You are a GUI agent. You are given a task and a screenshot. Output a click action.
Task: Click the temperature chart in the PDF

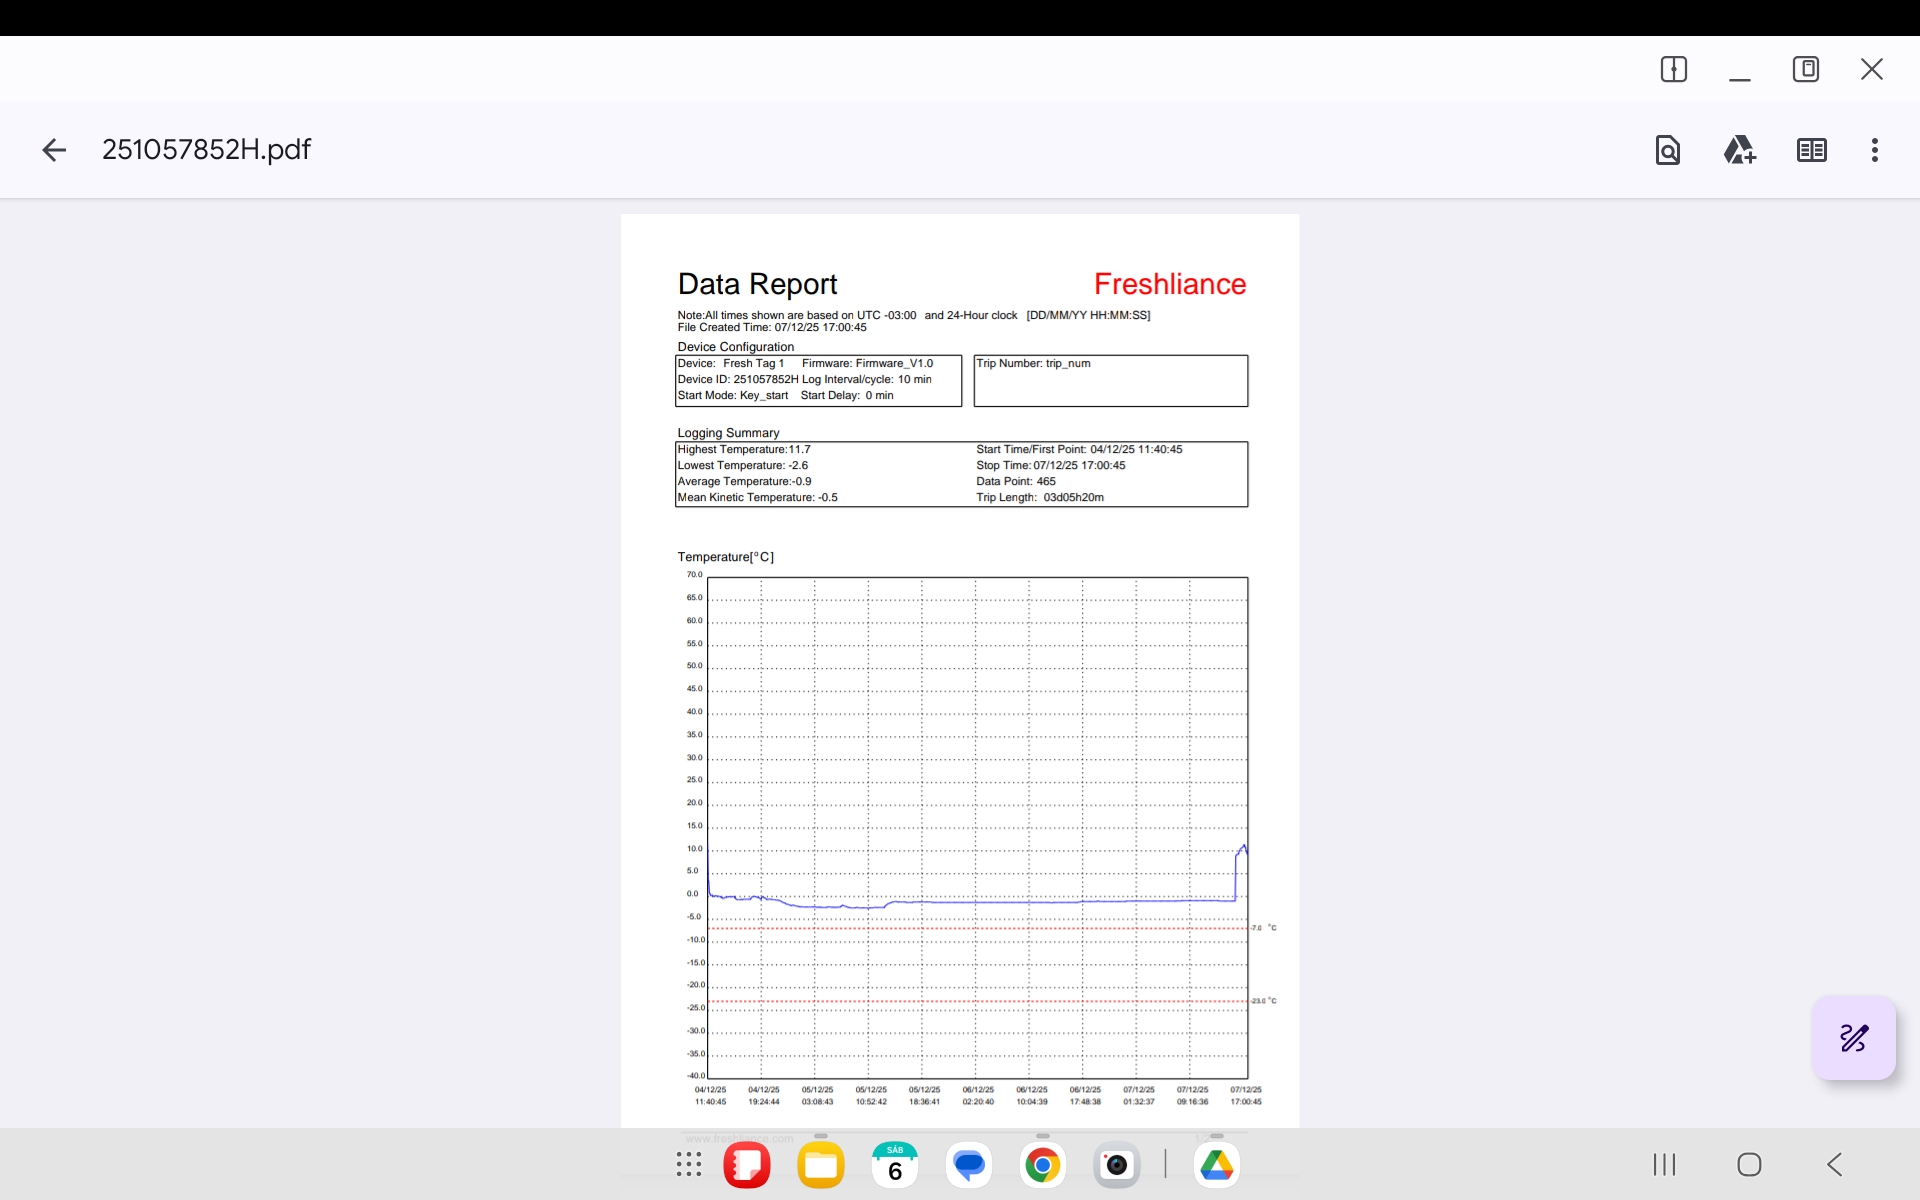[977, 827]
